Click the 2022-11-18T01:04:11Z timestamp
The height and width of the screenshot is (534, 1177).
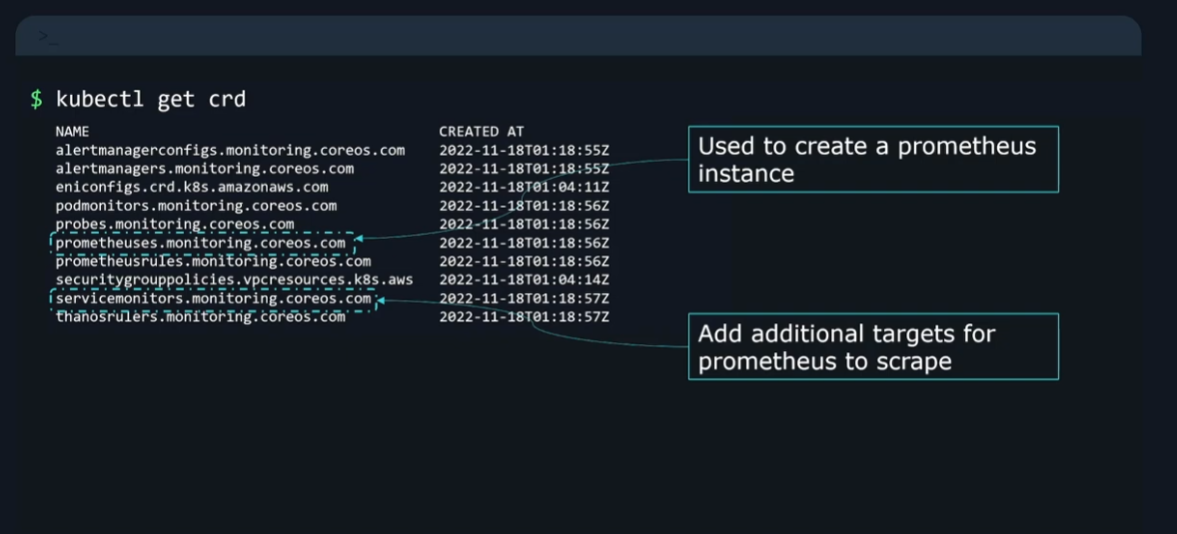523,187
